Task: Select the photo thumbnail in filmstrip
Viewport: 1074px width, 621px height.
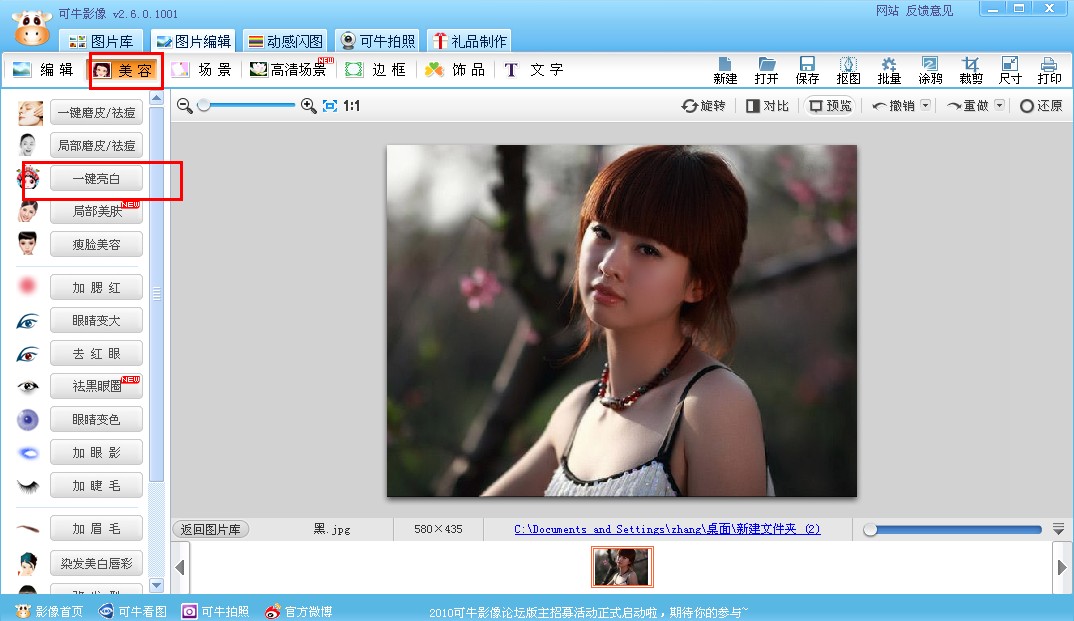Action: pyautogui.click(x=622, y=567)
